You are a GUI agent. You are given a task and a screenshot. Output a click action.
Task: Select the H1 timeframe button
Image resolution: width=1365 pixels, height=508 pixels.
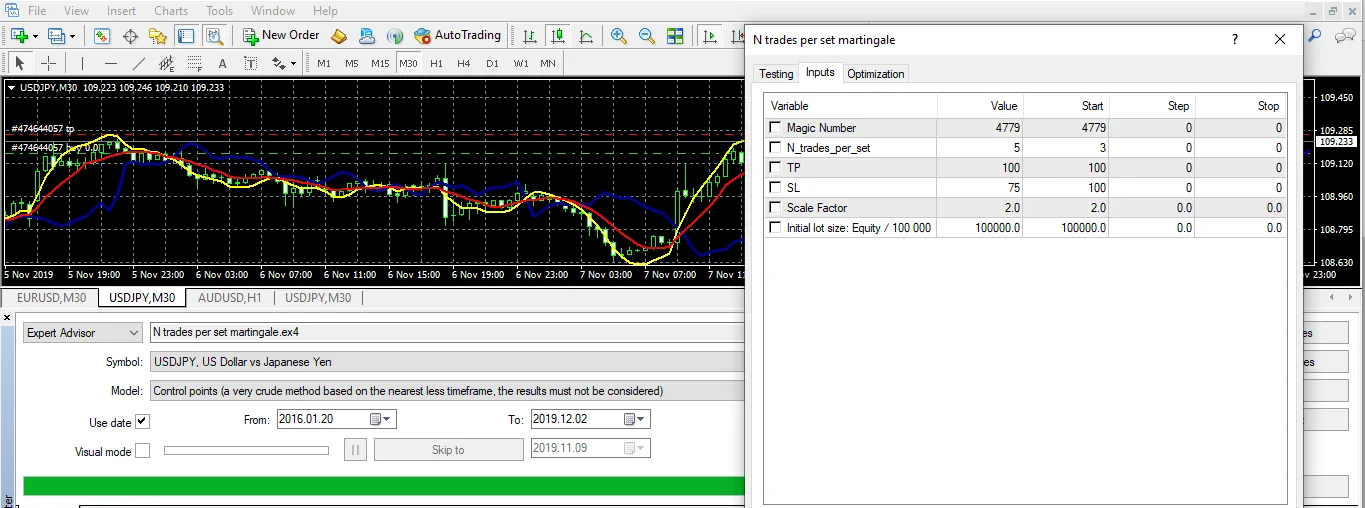(436, 64)
